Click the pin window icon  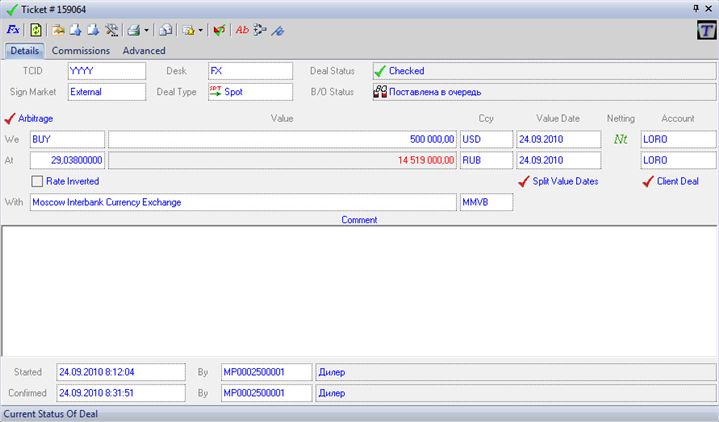(x=696, y=8)
